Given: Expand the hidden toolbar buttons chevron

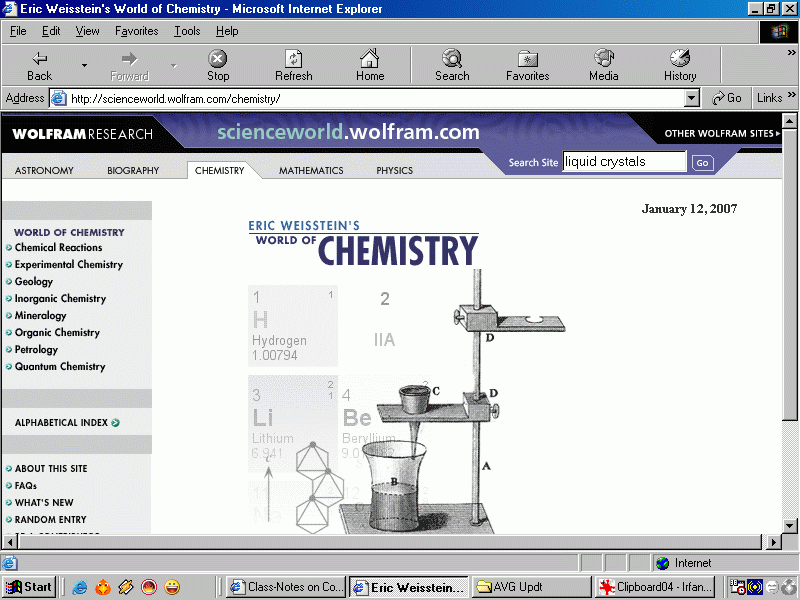Looking at the screenshot, I should coord(791,53).
